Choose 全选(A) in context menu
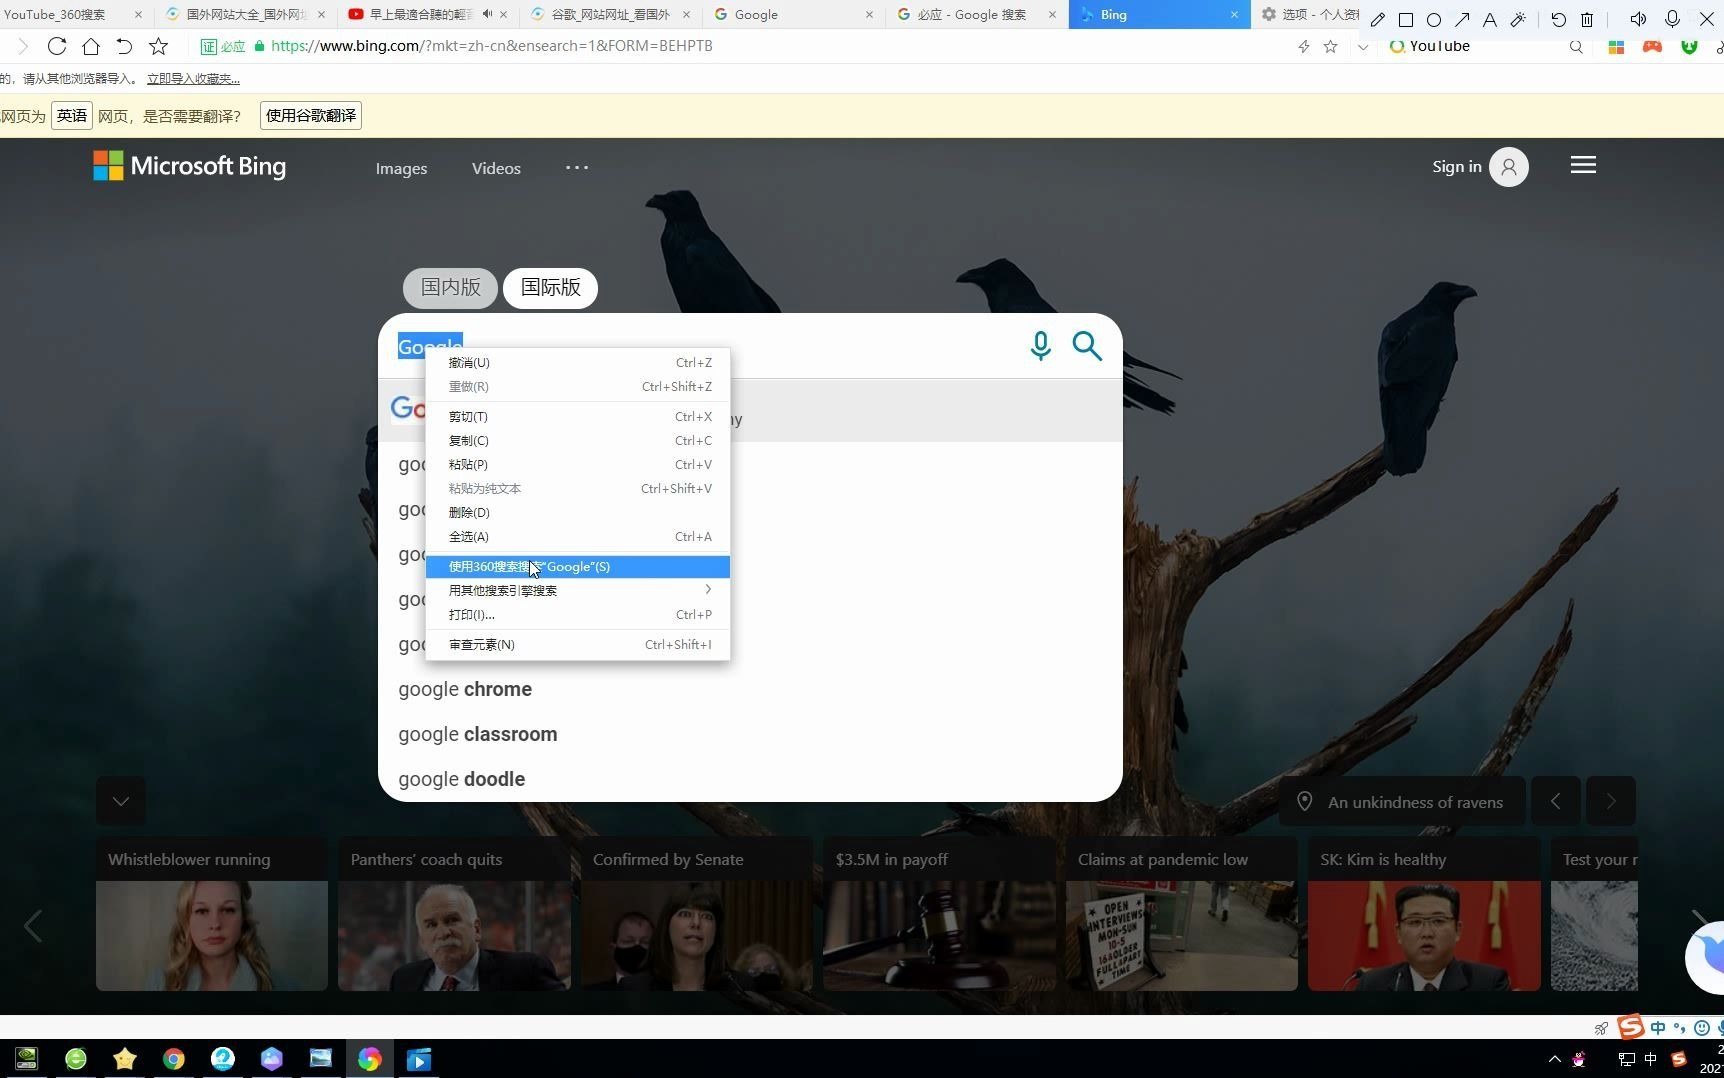This screenshot has width=1724, height=1078. click(578, 537)
